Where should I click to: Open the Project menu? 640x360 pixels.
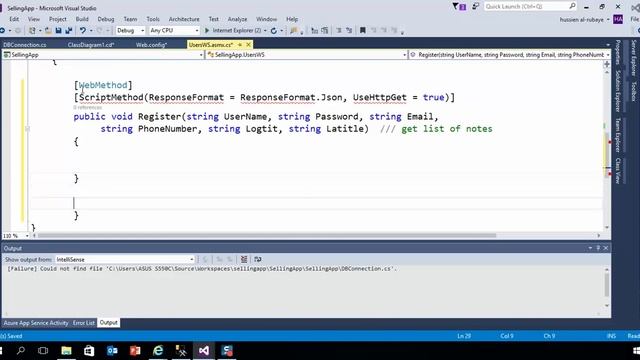coord(58,19)
